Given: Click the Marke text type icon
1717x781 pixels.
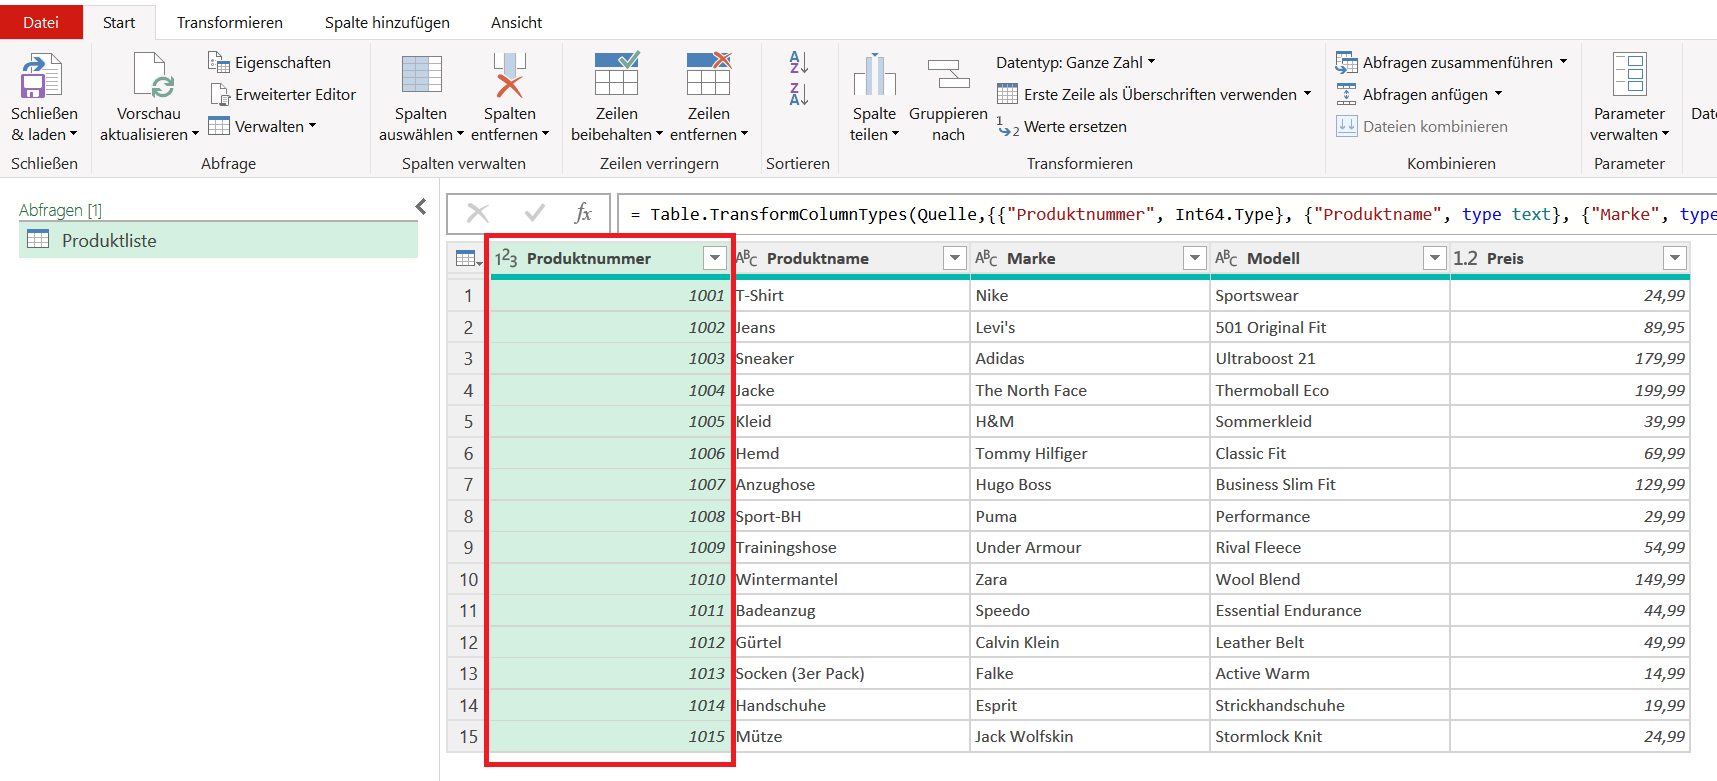Looking at the screenshot, I should pos(987,258).
